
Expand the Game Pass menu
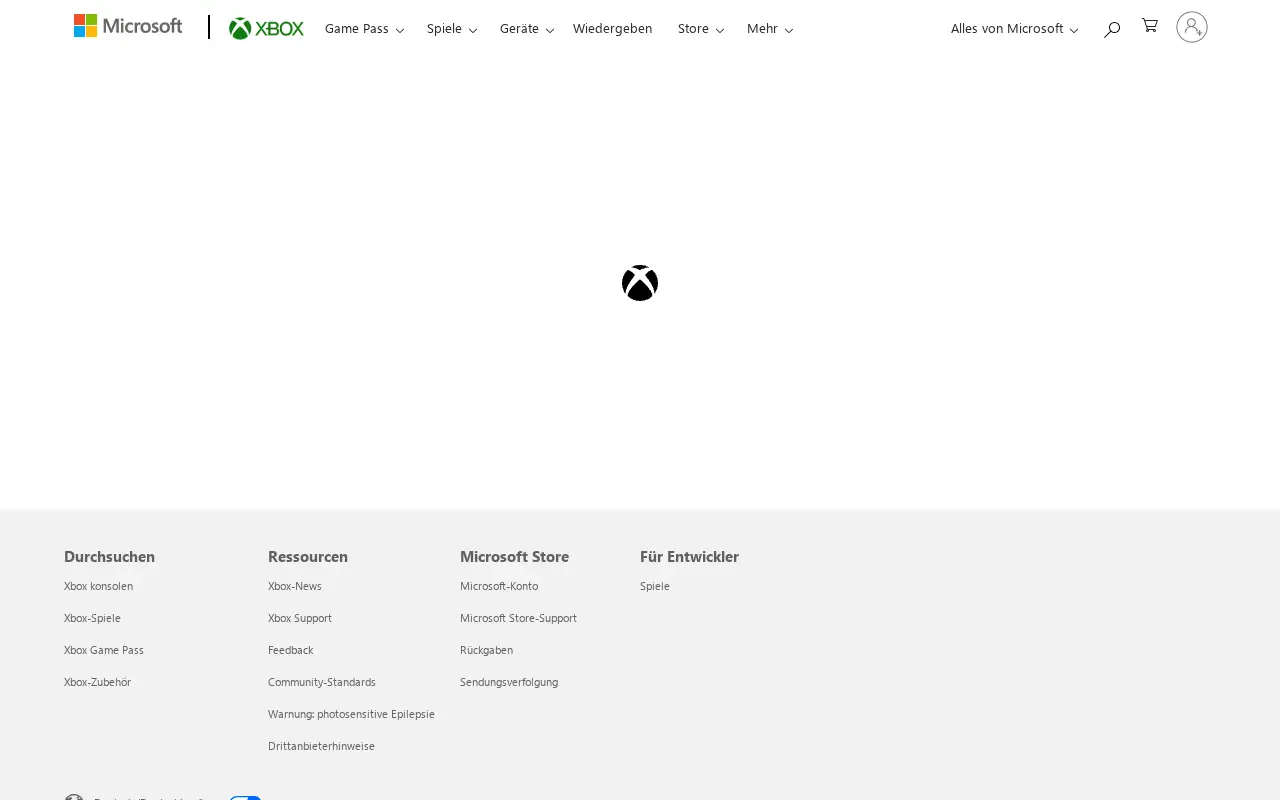(x=364, y=29)
